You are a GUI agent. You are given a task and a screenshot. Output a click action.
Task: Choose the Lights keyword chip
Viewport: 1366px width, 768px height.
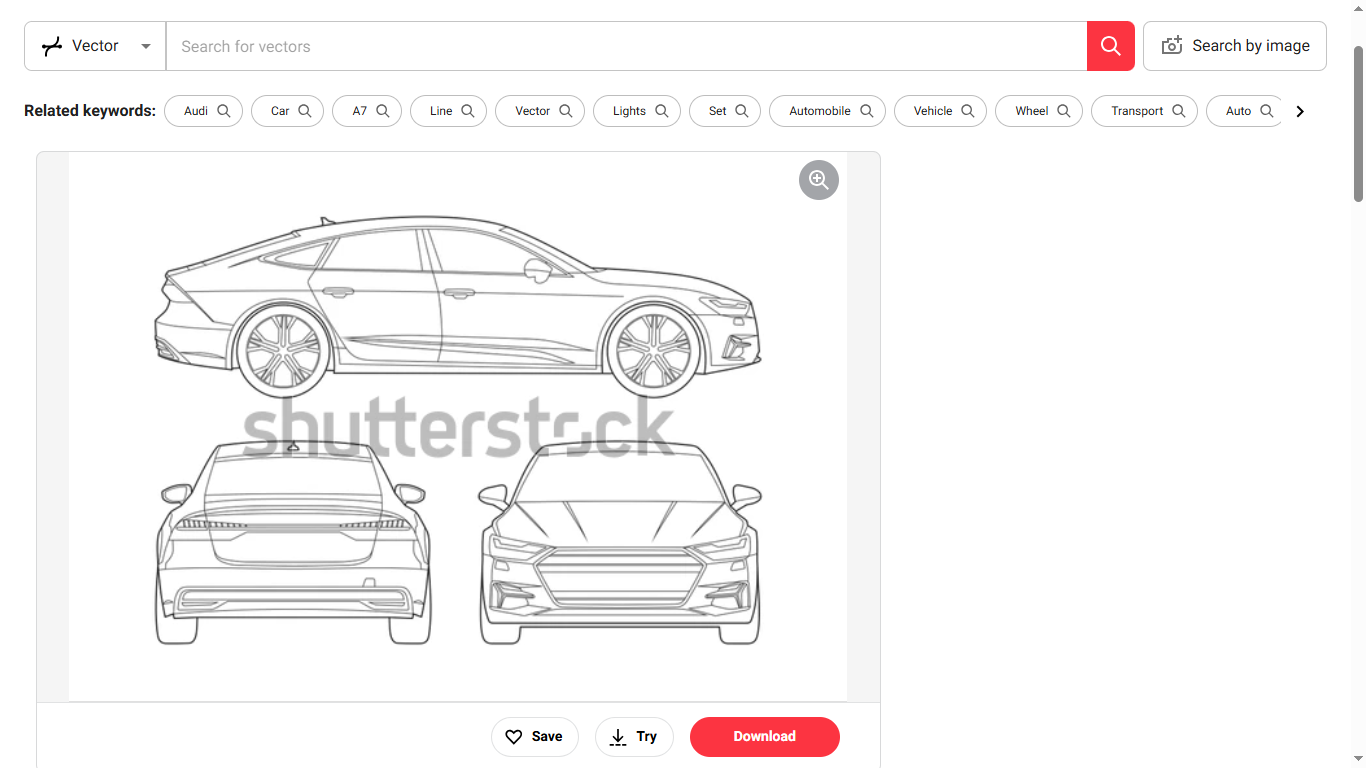pos(636,111)
